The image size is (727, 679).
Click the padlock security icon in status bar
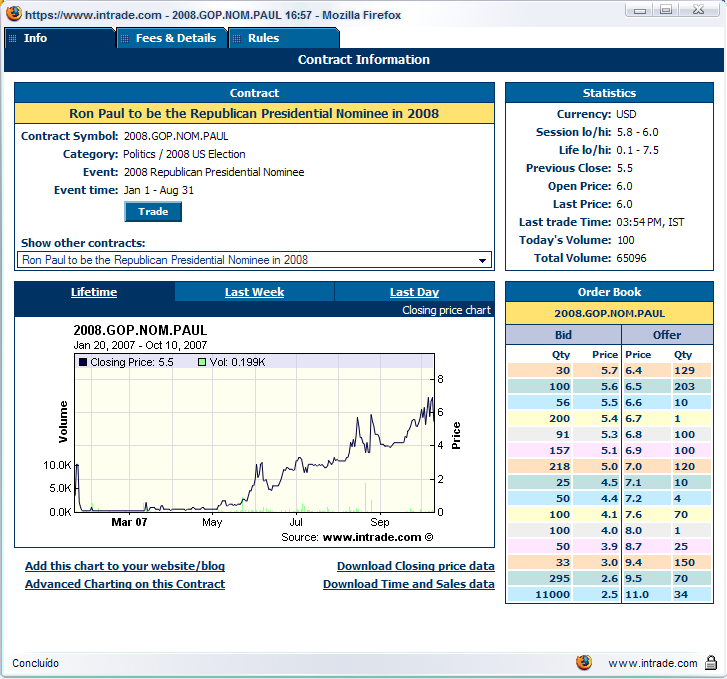pyautogui.click(x=711, y=663)
